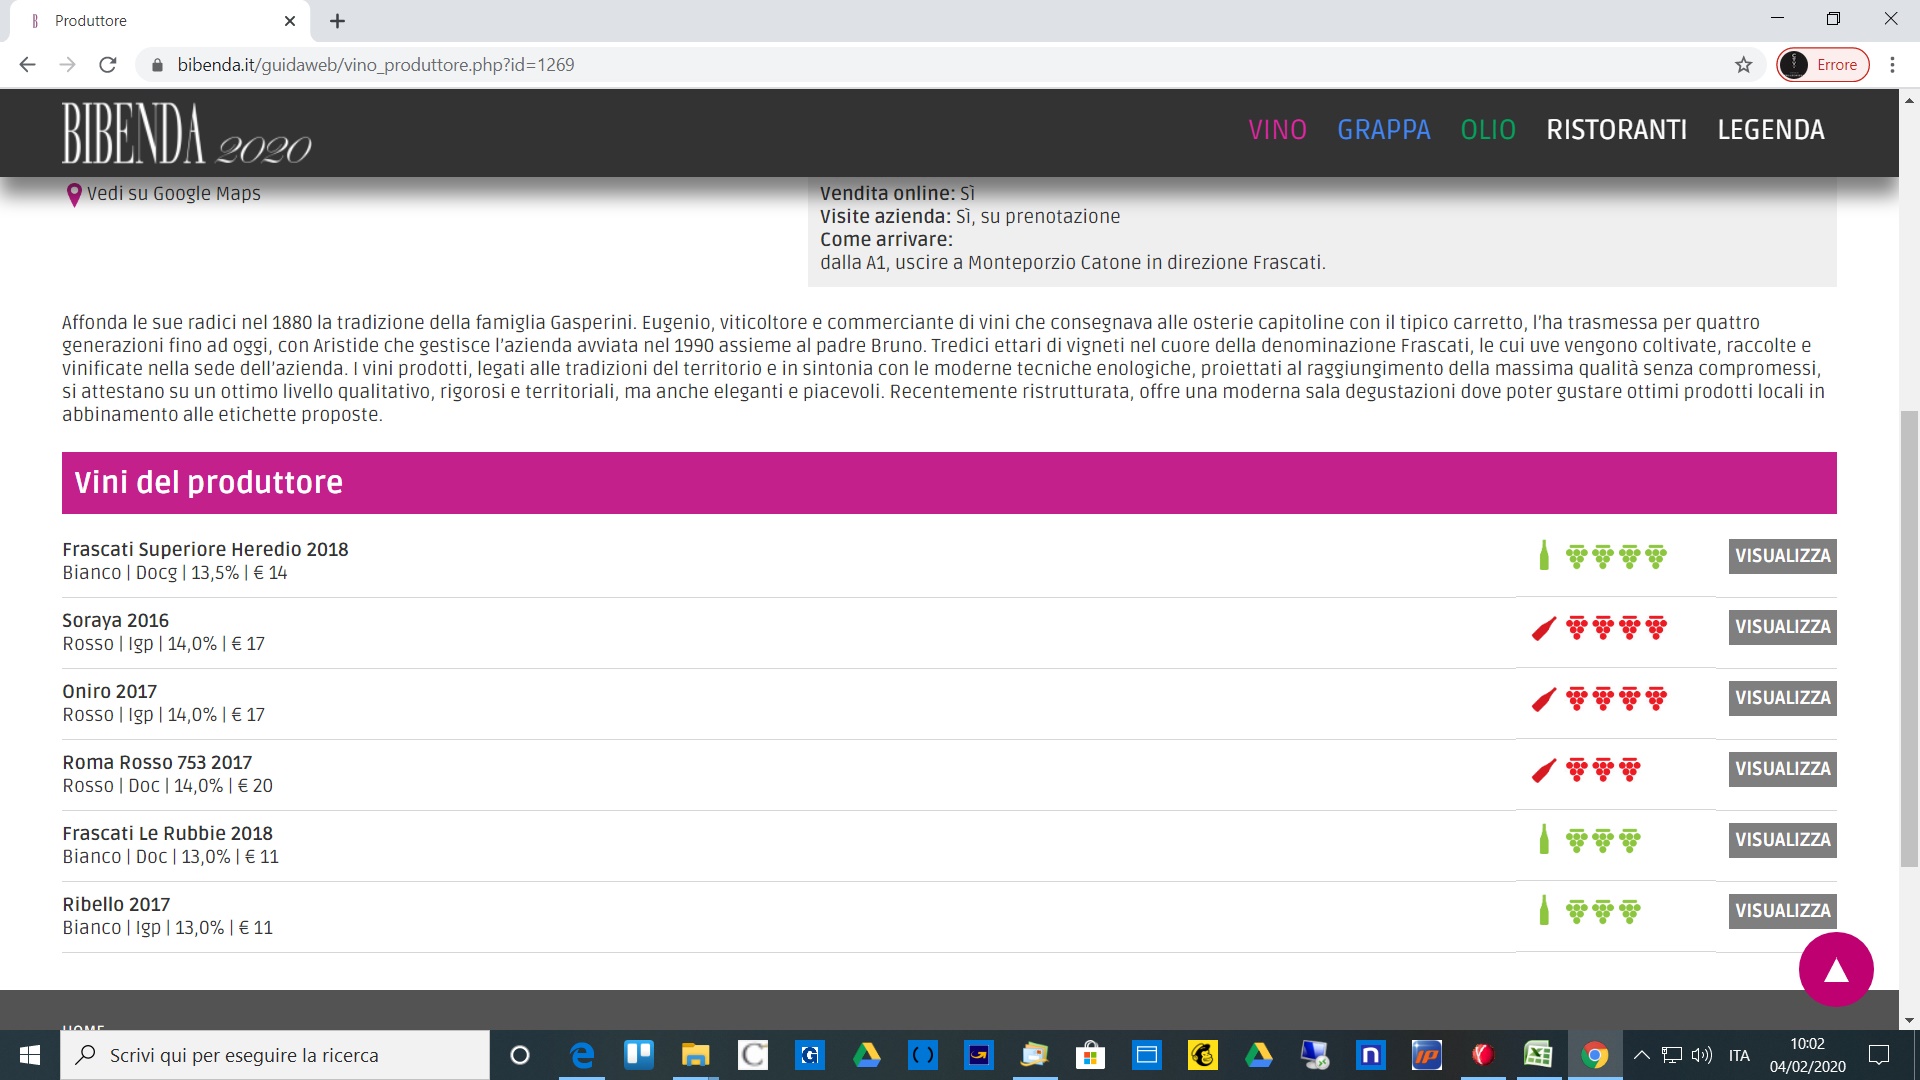This screenshot has width=1920, height=1080.
Task: Open Microsoft Edge from the taskbar
Action: [581, 1055]
